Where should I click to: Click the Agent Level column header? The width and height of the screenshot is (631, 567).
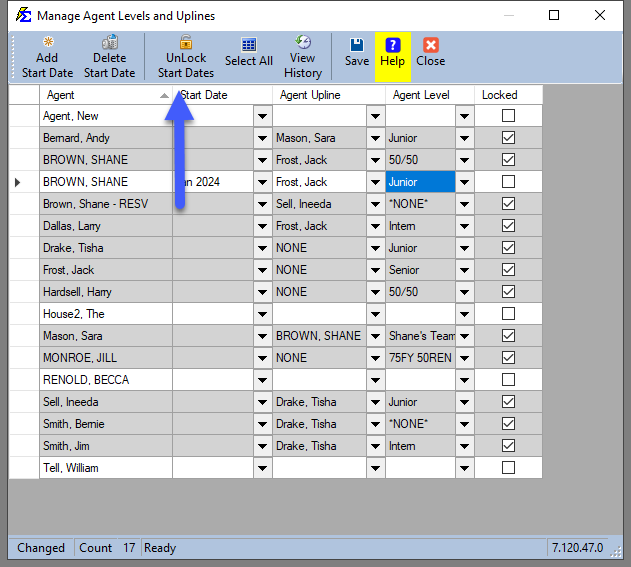(x=429, y=95)
